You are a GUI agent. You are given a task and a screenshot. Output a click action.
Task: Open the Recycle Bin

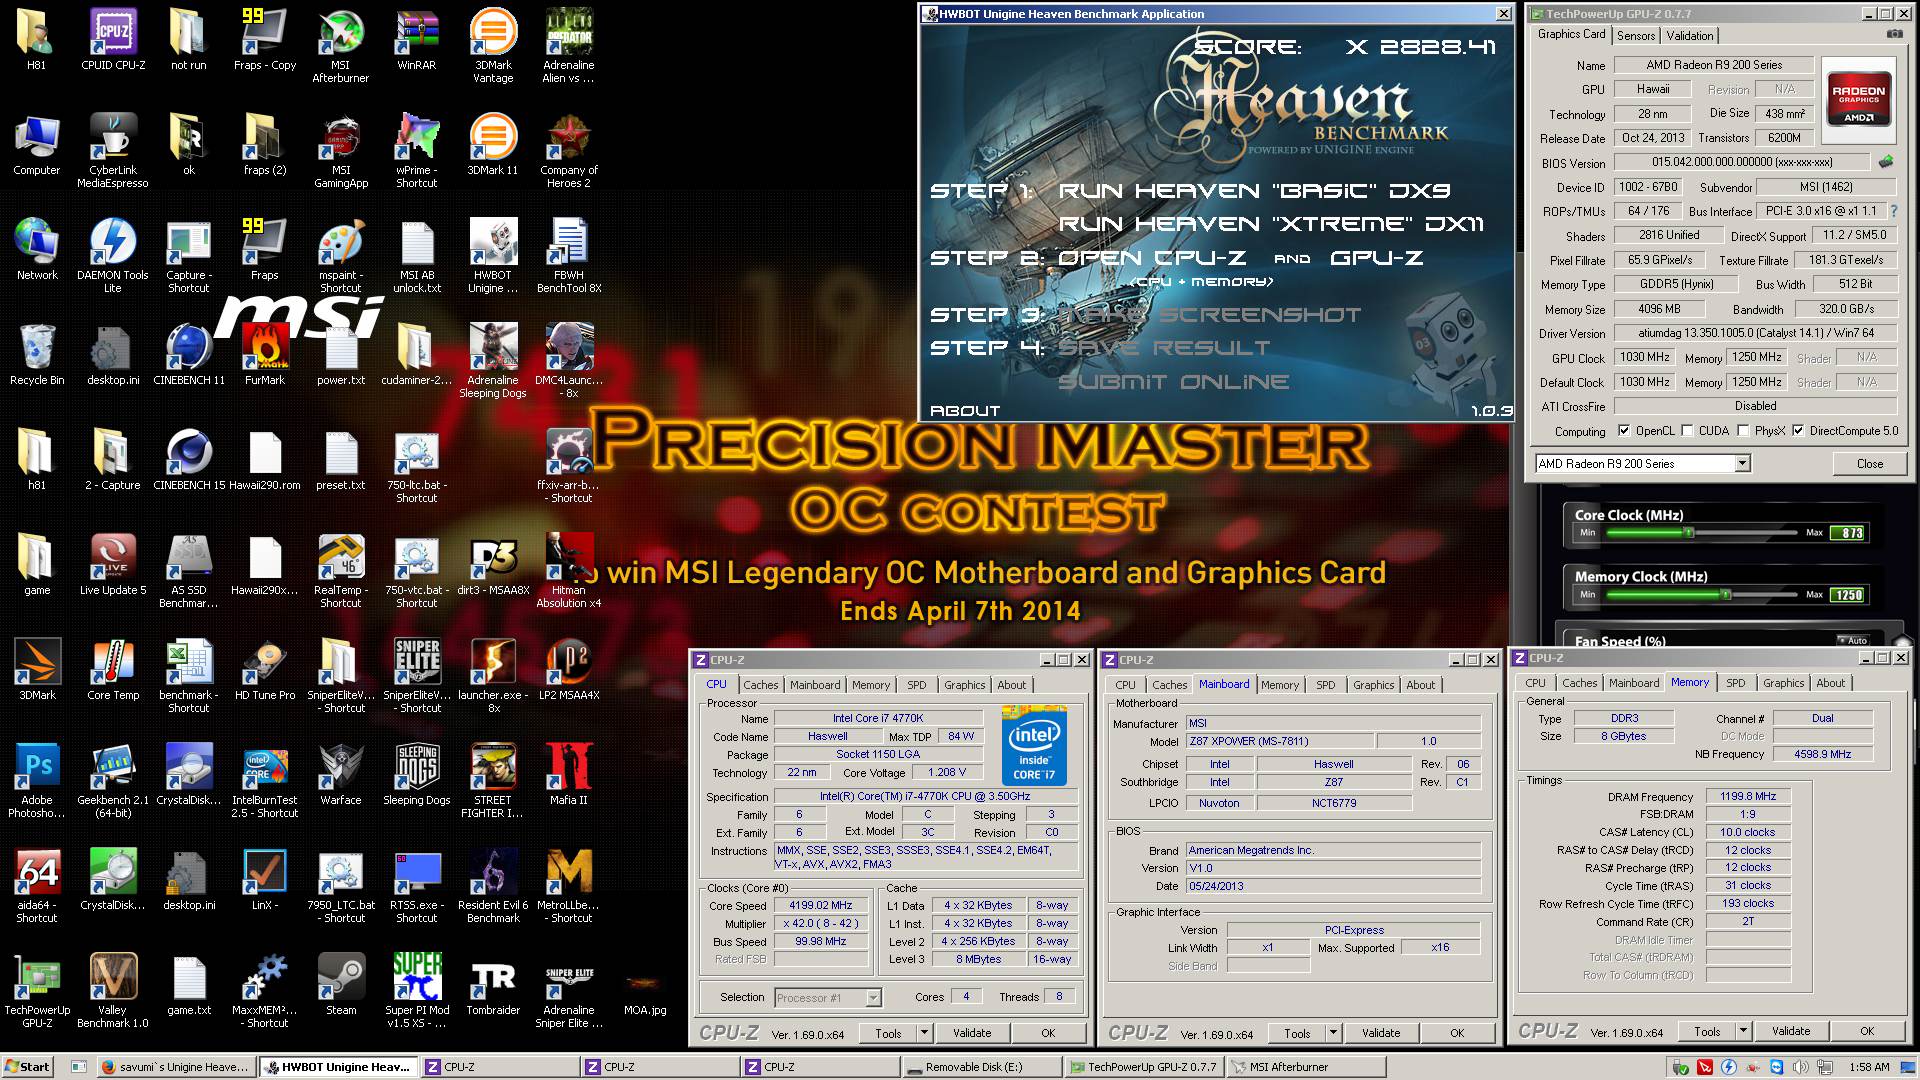(x=37, y=355)
